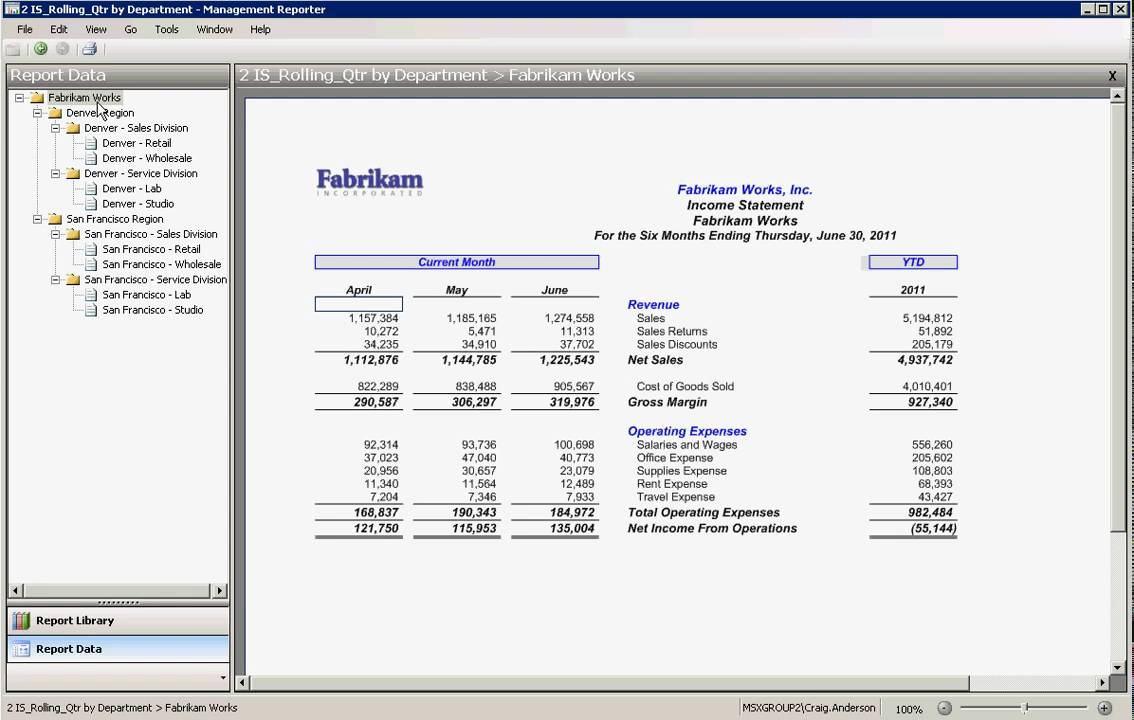Click the Denver - Retail document icon

coord(91,143)
